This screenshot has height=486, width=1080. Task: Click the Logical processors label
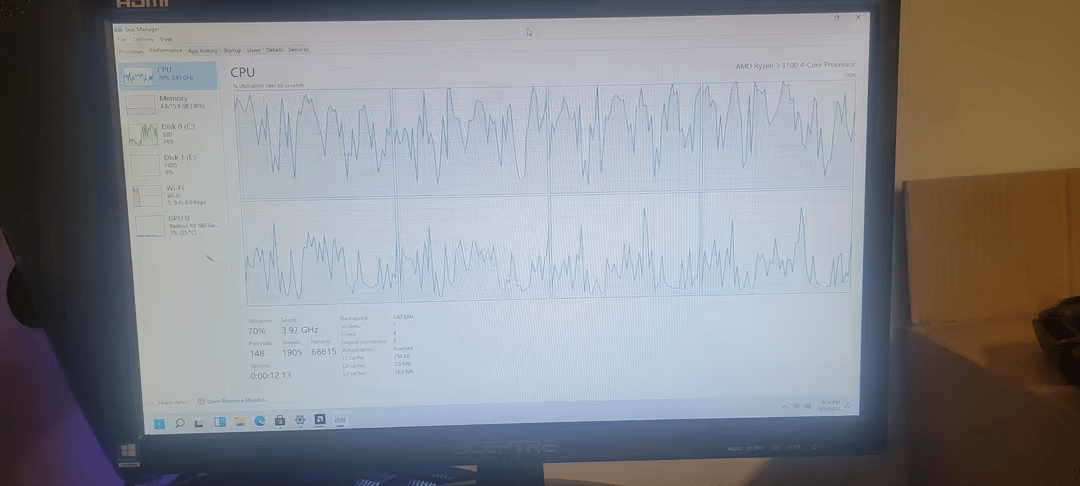[x=364, y=341]
